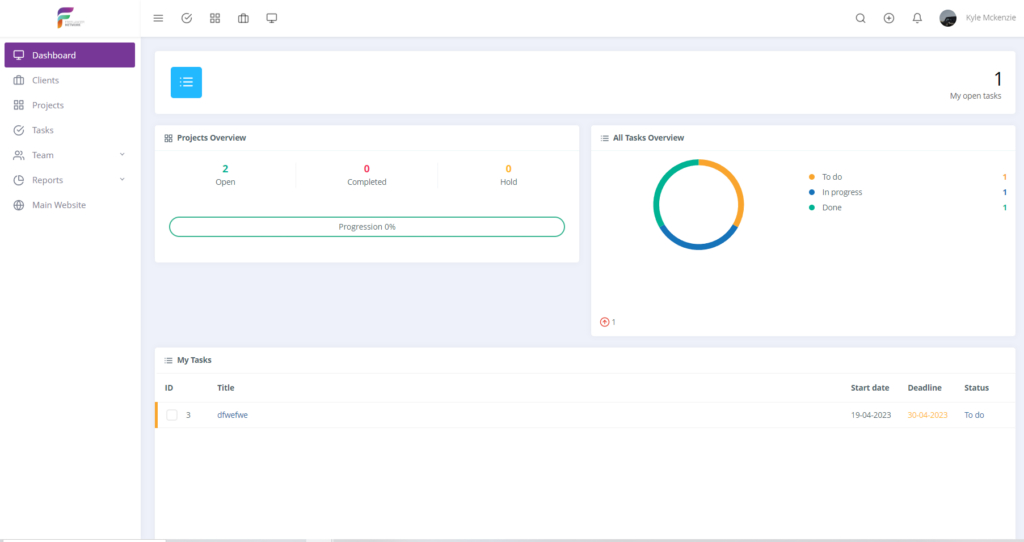Click the projects grid icon in top bar
1024x542 pixels.
(x=215, y=18)
